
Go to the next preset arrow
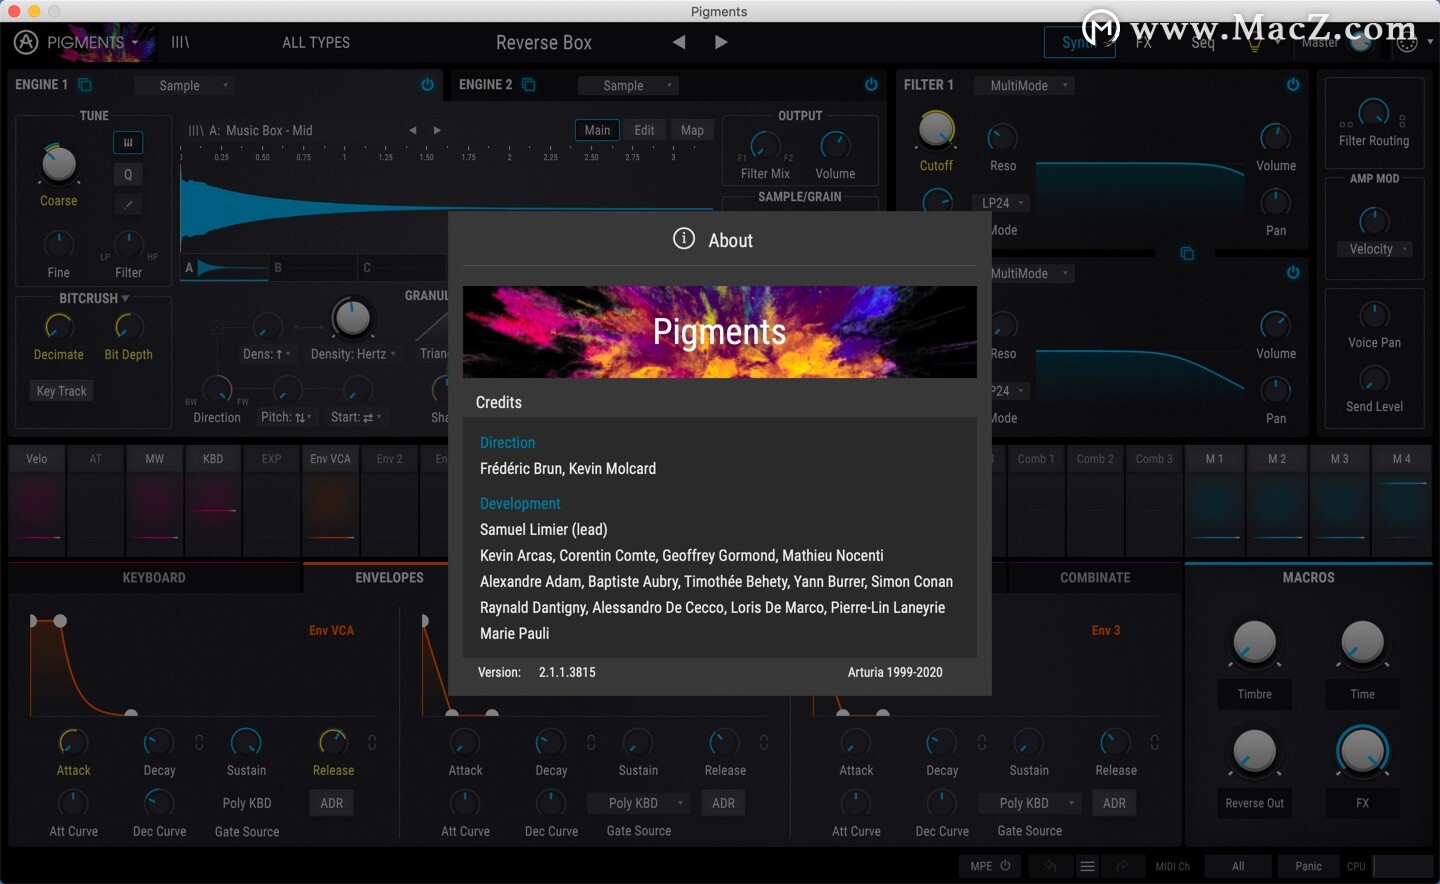tap(721, 42)
